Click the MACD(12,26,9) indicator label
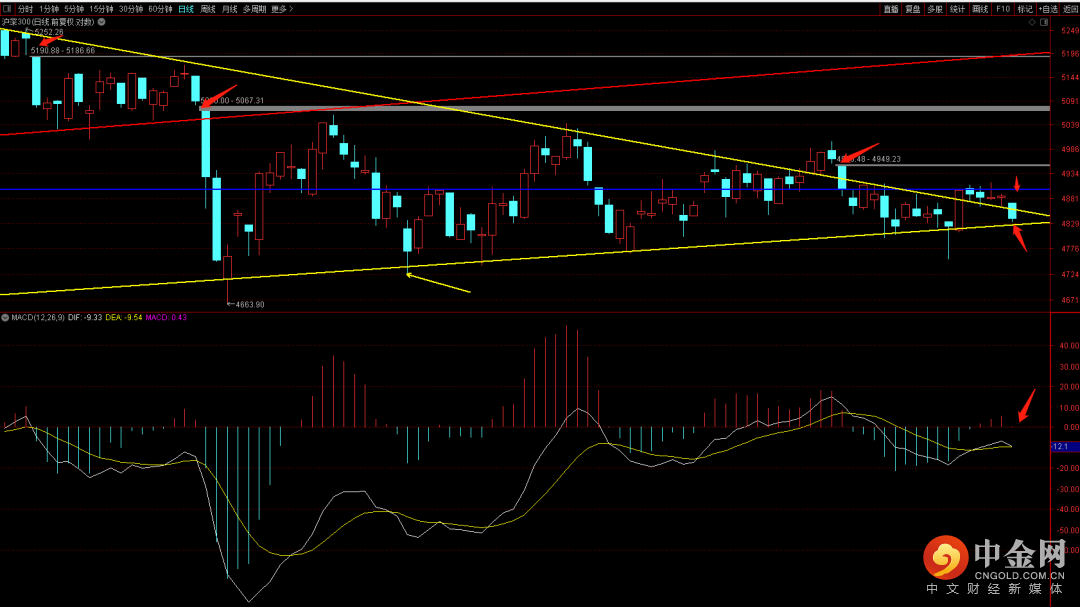The width and height of the screenshot is (1080, 607). tap(38, 318)
